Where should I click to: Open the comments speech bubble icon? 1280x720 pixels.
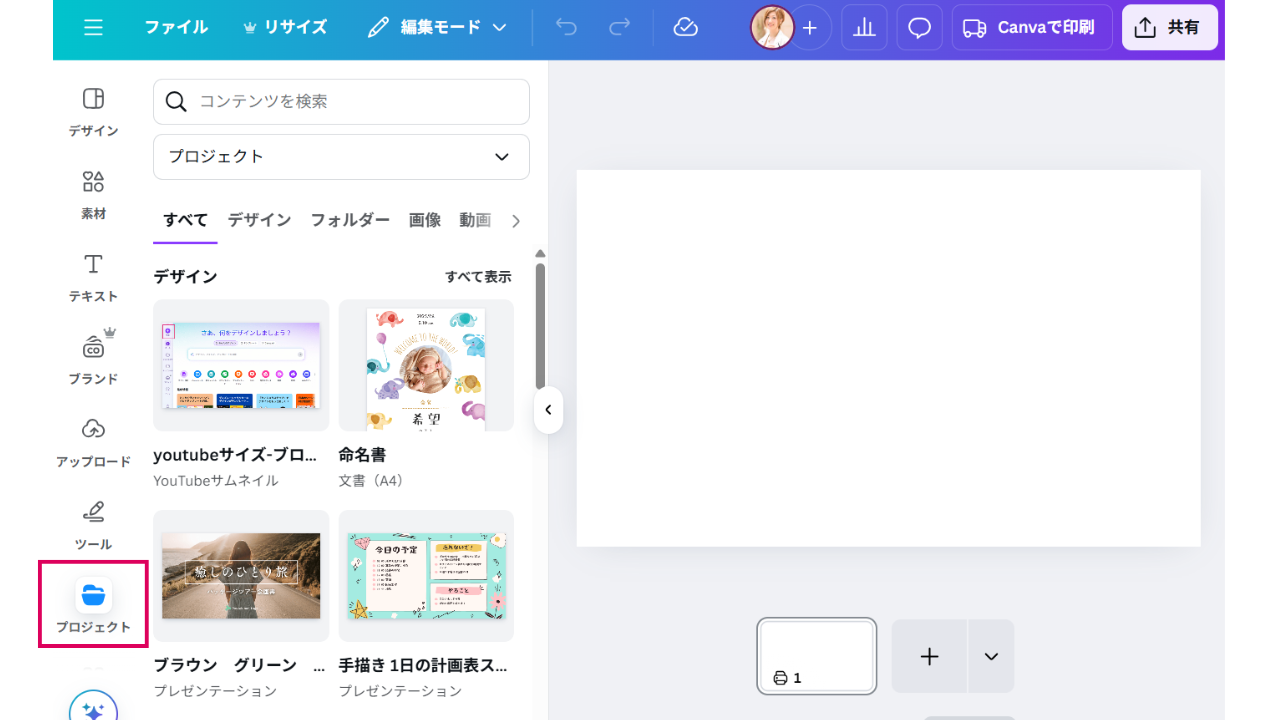[x=919, y=28]
